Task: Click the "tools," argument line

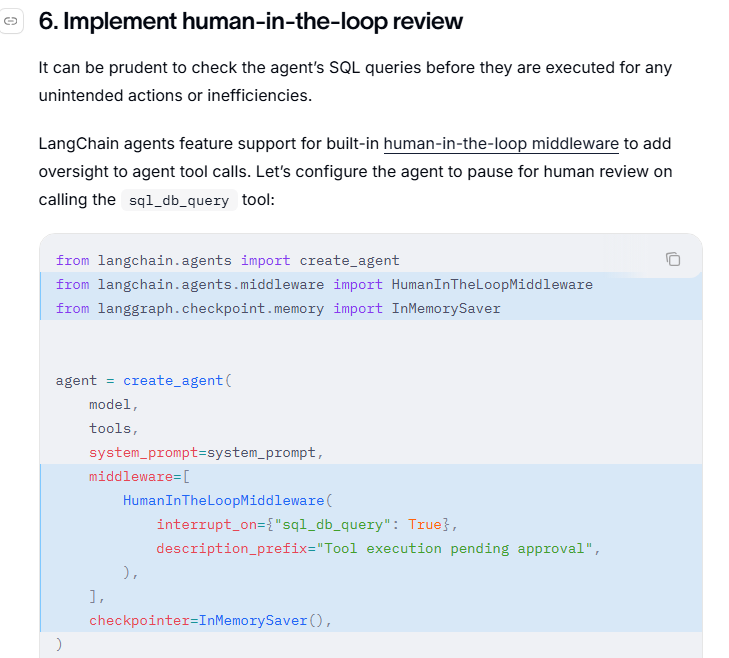Action: point(114,428)
